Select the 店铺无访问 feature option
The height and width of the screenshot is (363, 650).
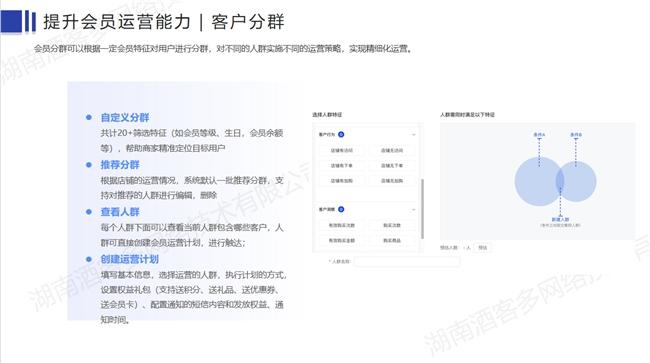coord(392,150)
